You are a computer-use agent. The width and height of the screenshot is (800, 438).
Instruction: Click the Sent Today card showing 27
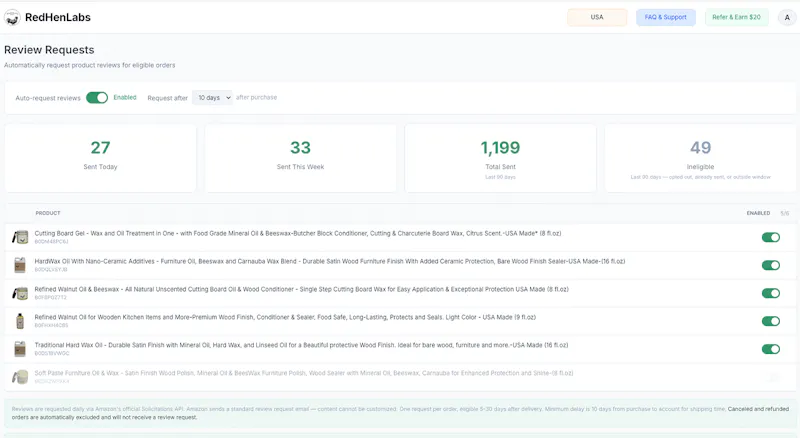tap(101, 158)
